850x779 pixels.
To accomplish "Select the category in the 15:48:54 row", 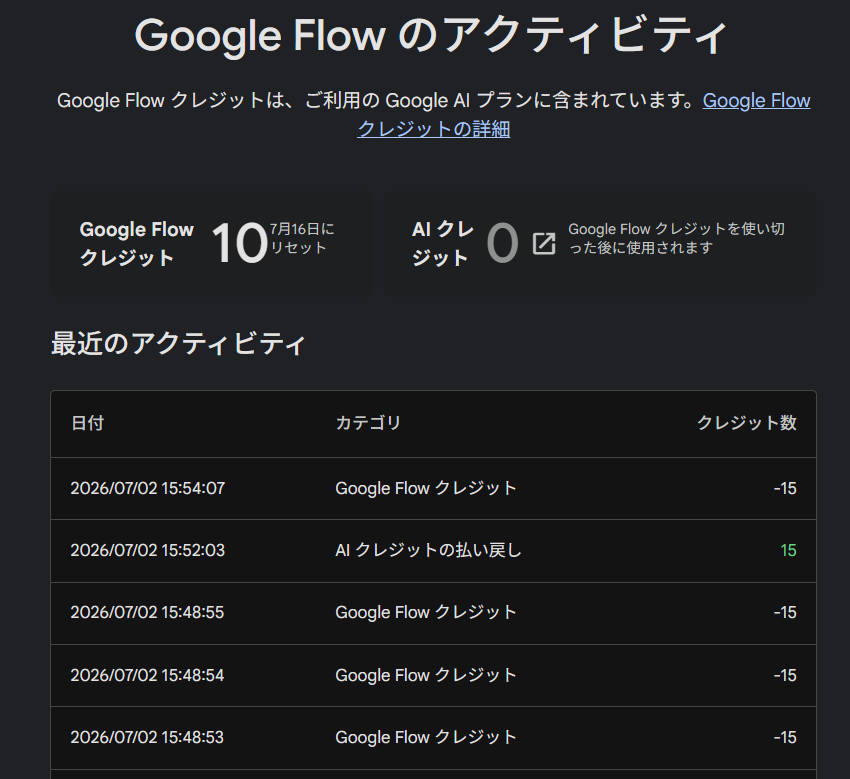I will click(x=426, y=675).
